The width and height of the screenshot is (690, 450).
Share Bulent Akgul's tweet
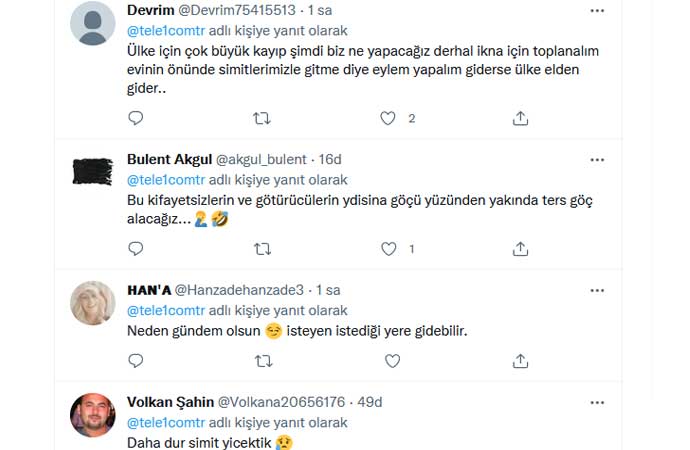point(520,248)
